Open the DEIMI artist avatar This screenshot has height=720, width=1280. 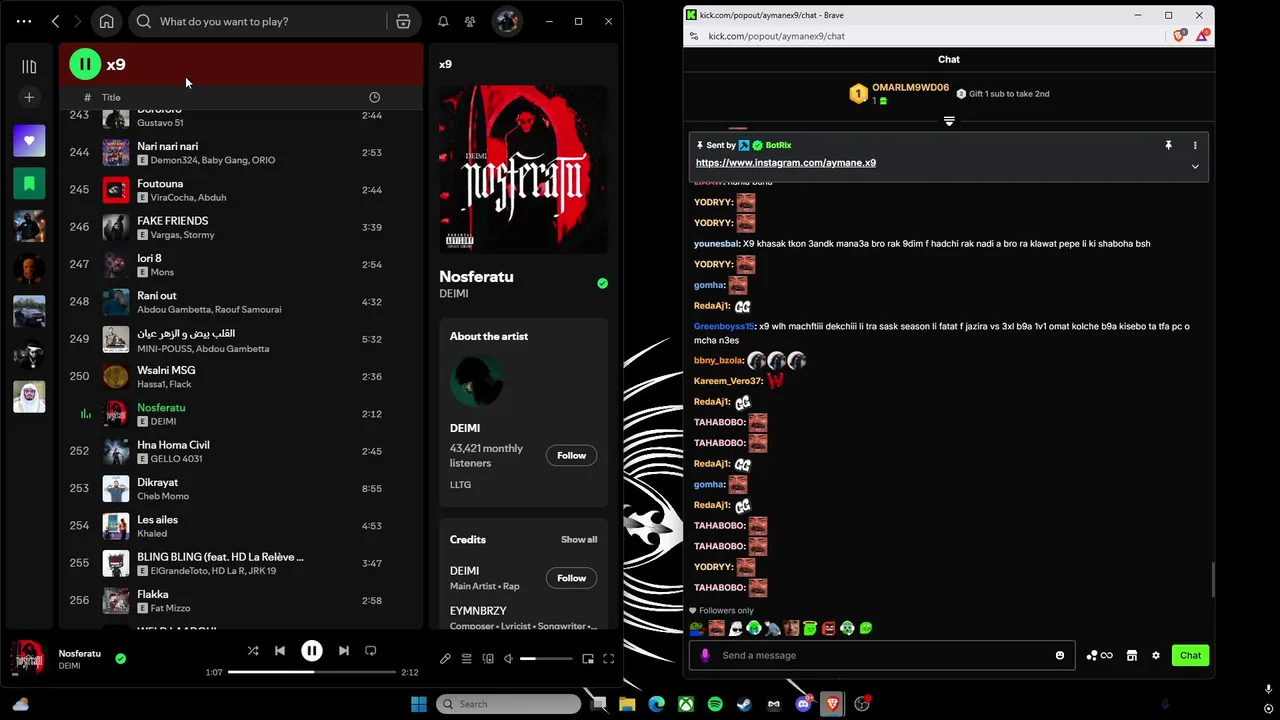click(x=477, y=381)
